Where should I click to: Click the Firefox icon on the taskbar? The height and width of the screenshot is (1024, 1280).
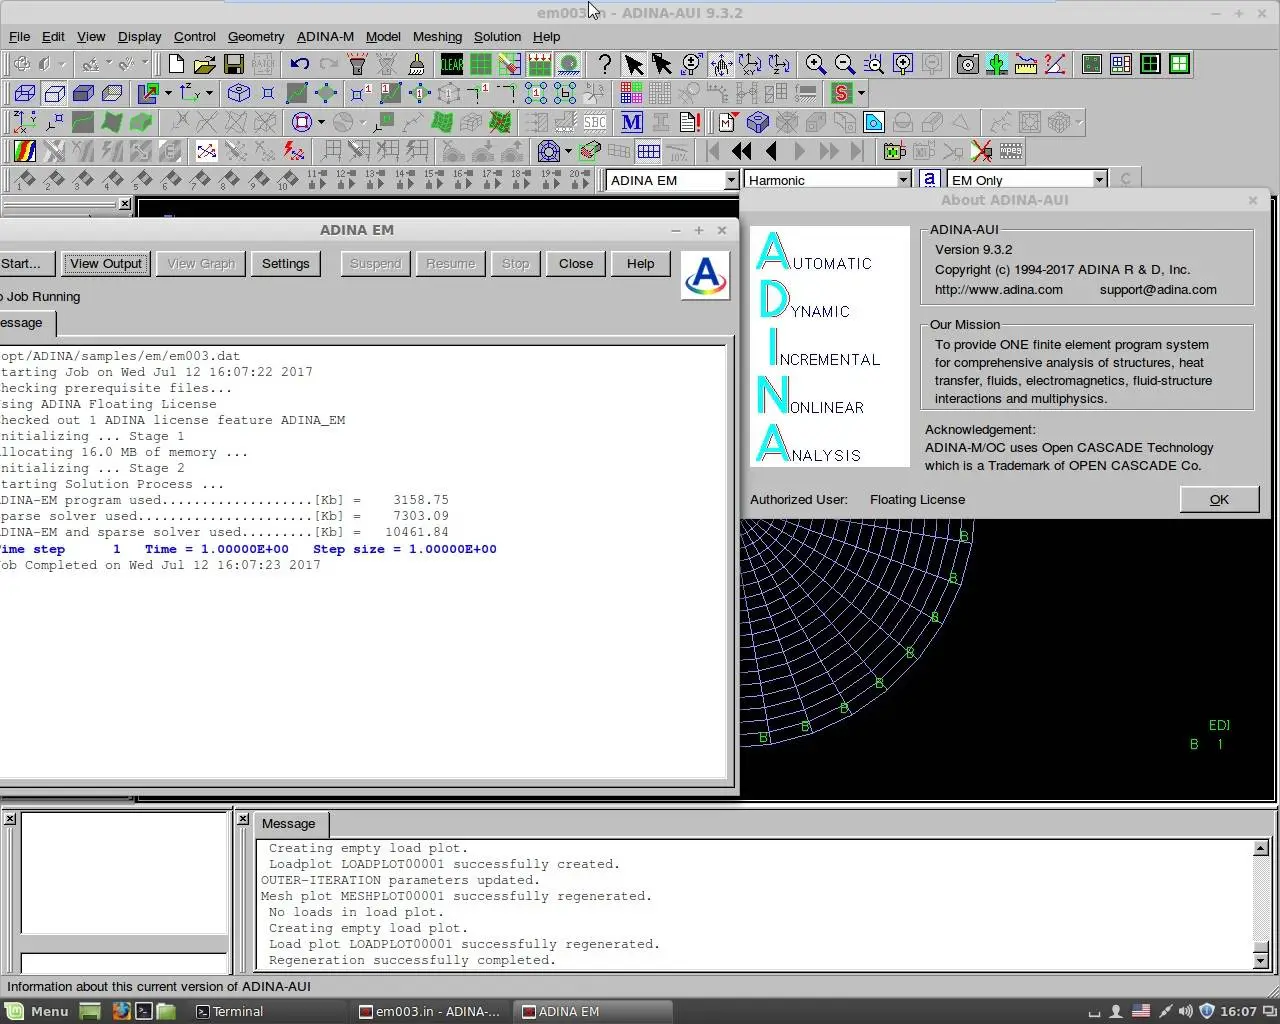[121, 1011]
